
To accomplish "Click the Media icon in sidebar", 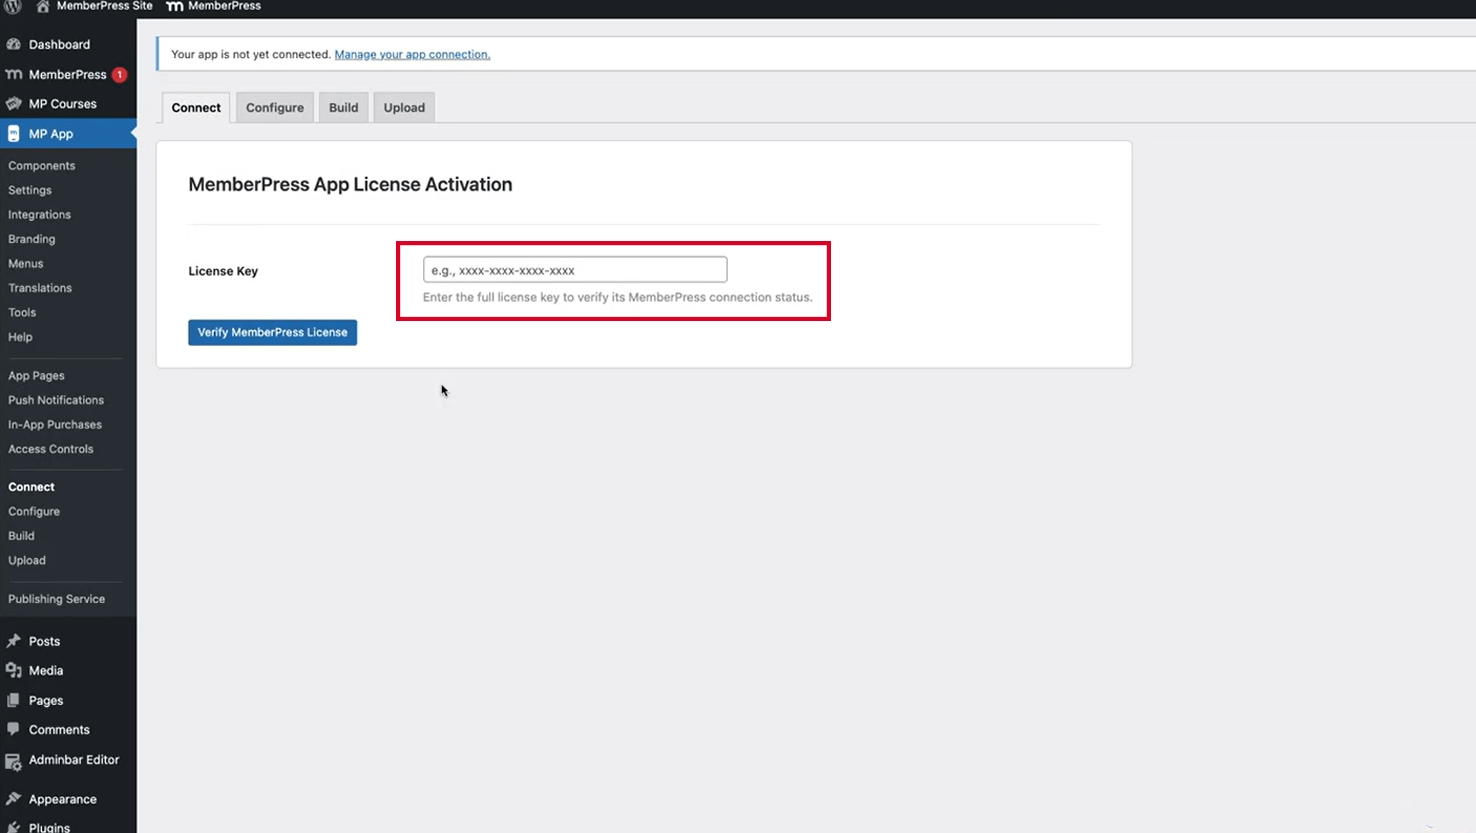I will click(x=14, y=671).
